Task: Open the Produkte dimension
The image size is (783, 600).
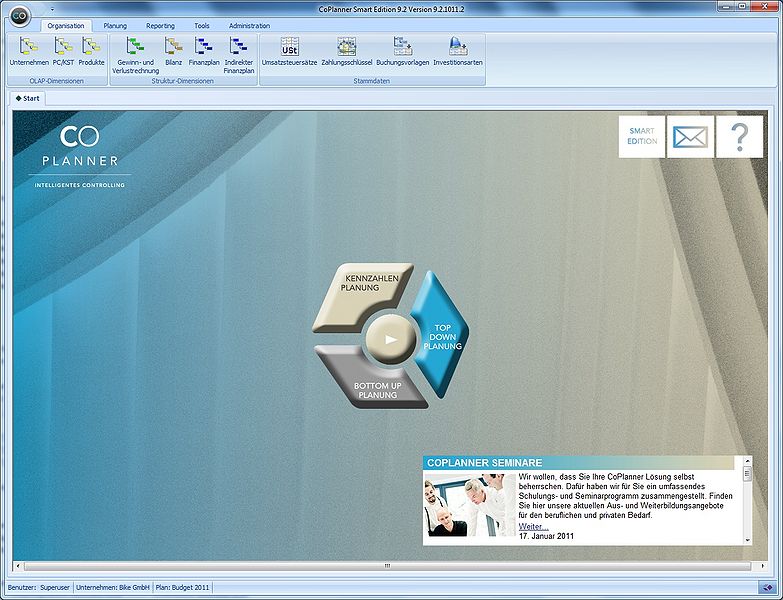Action: (x=91, y=52)
